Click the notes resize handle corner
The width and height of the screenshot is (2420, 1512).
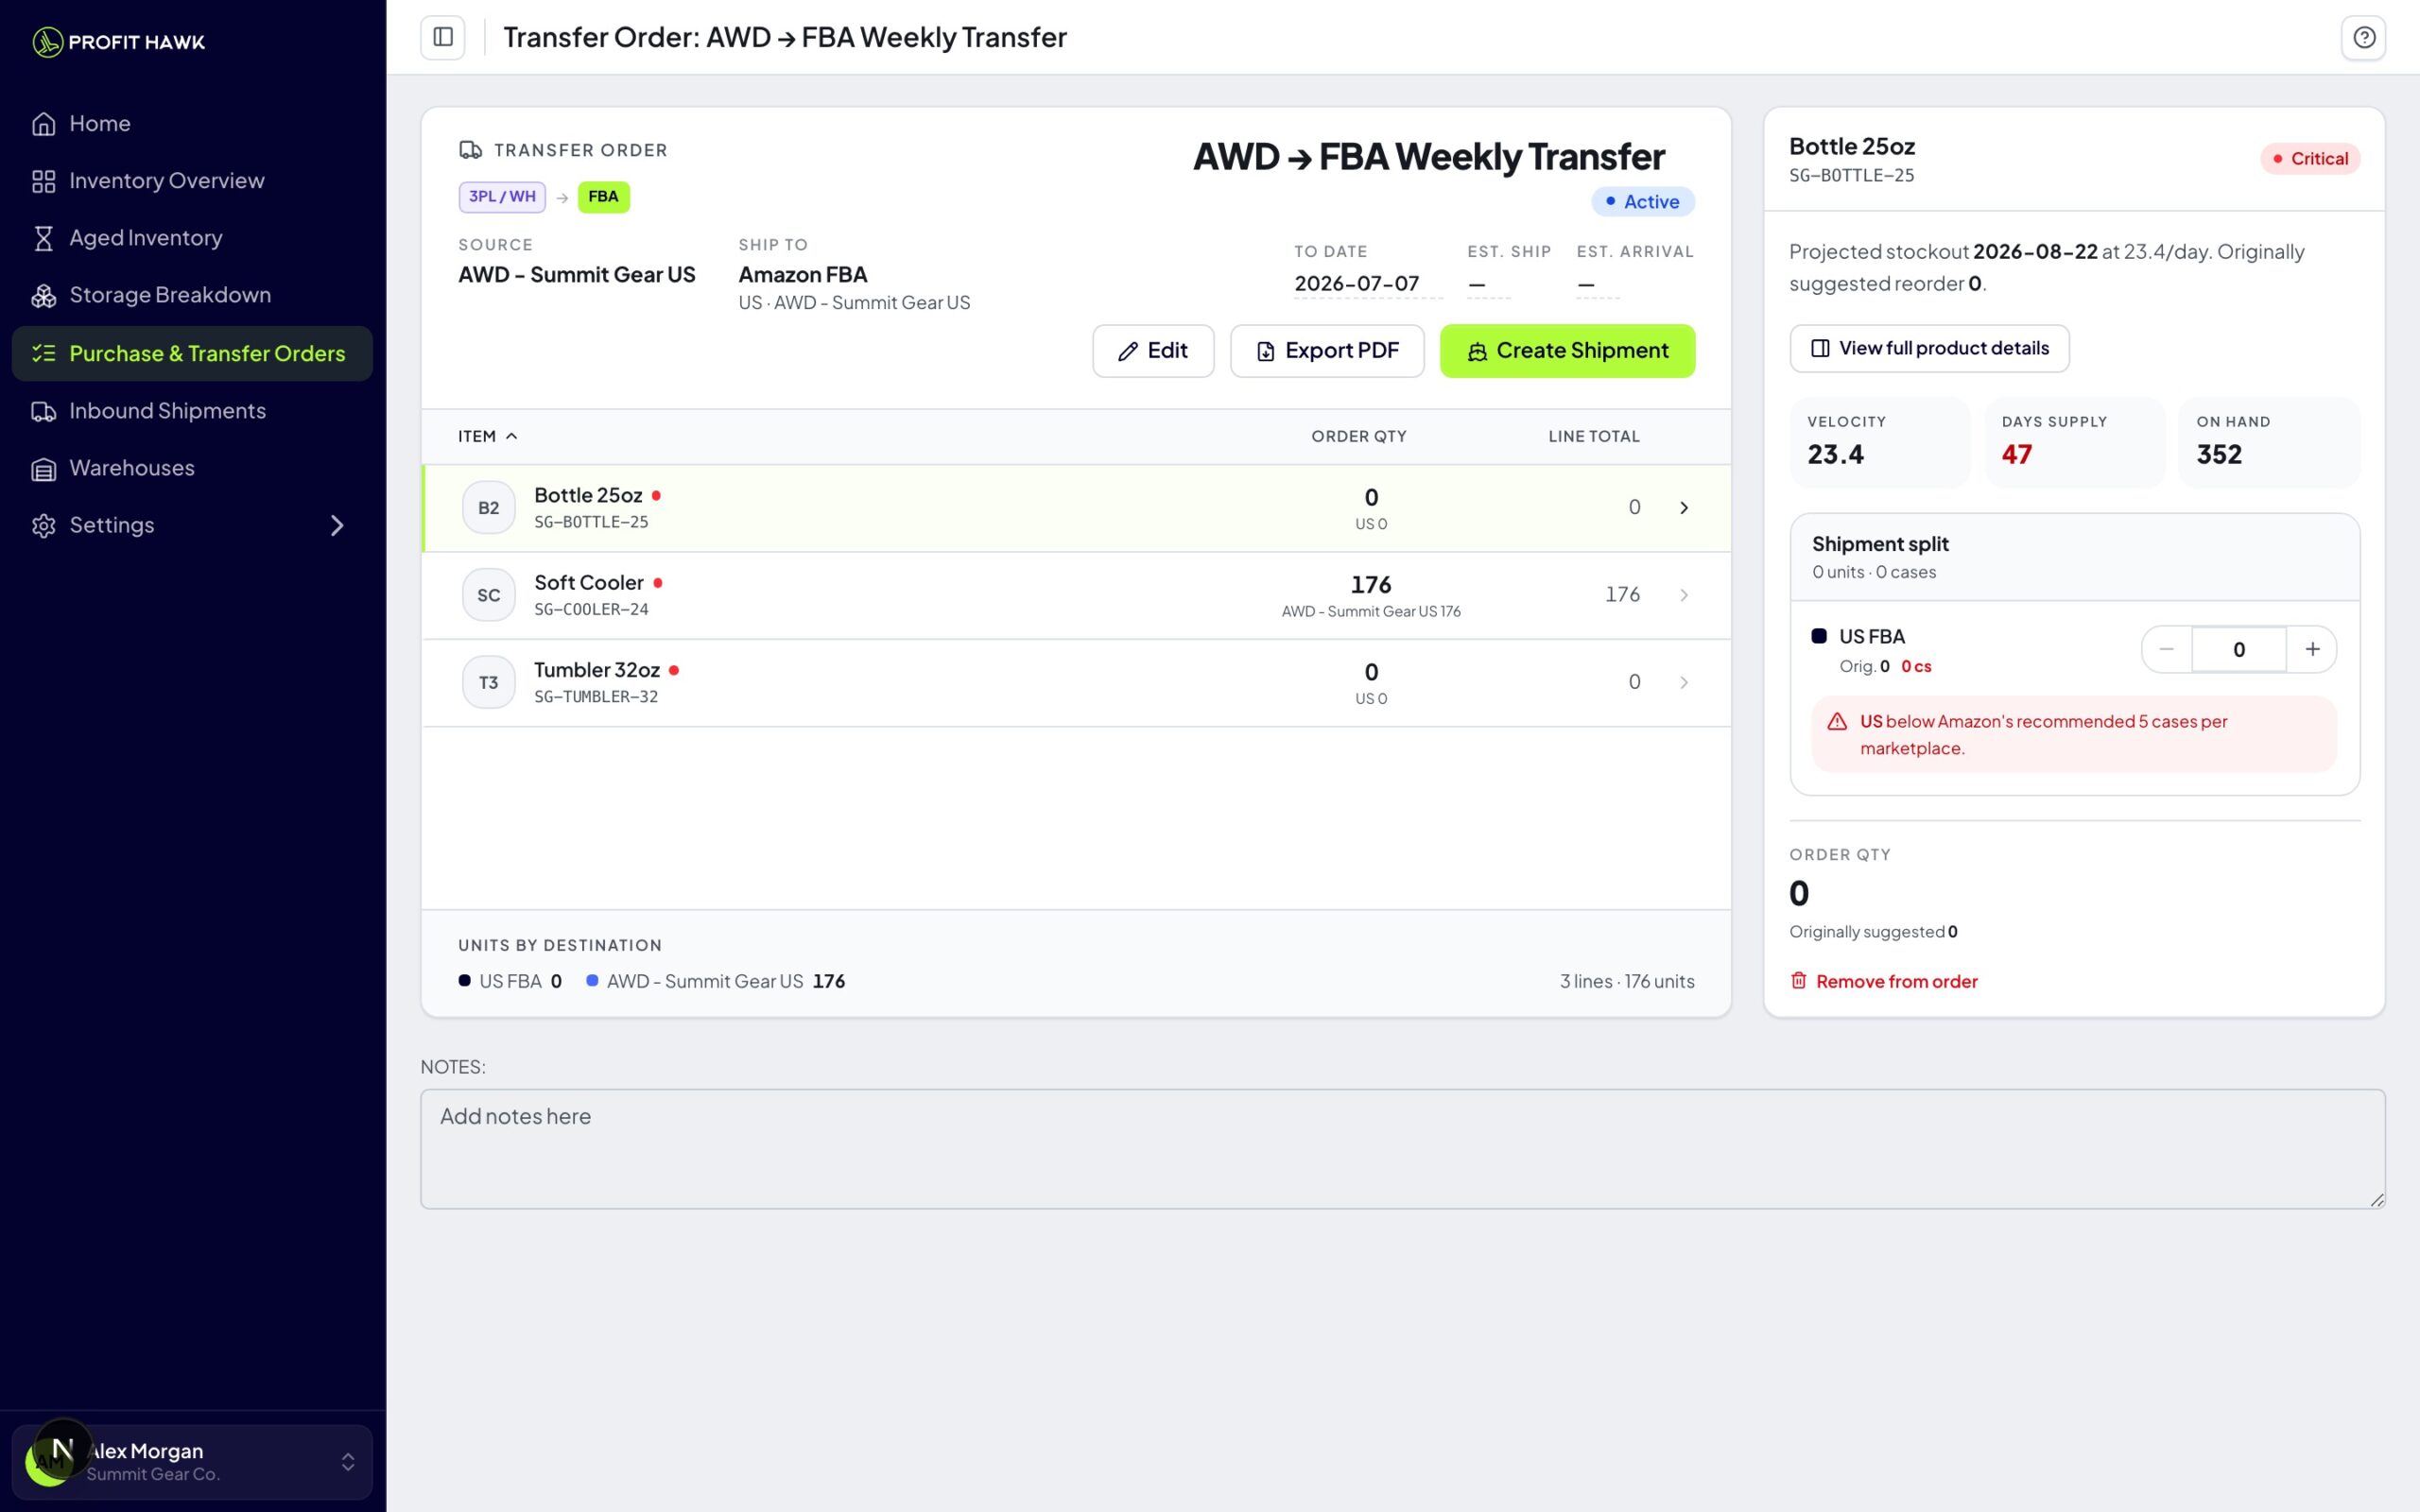tap(2376, 1200)
